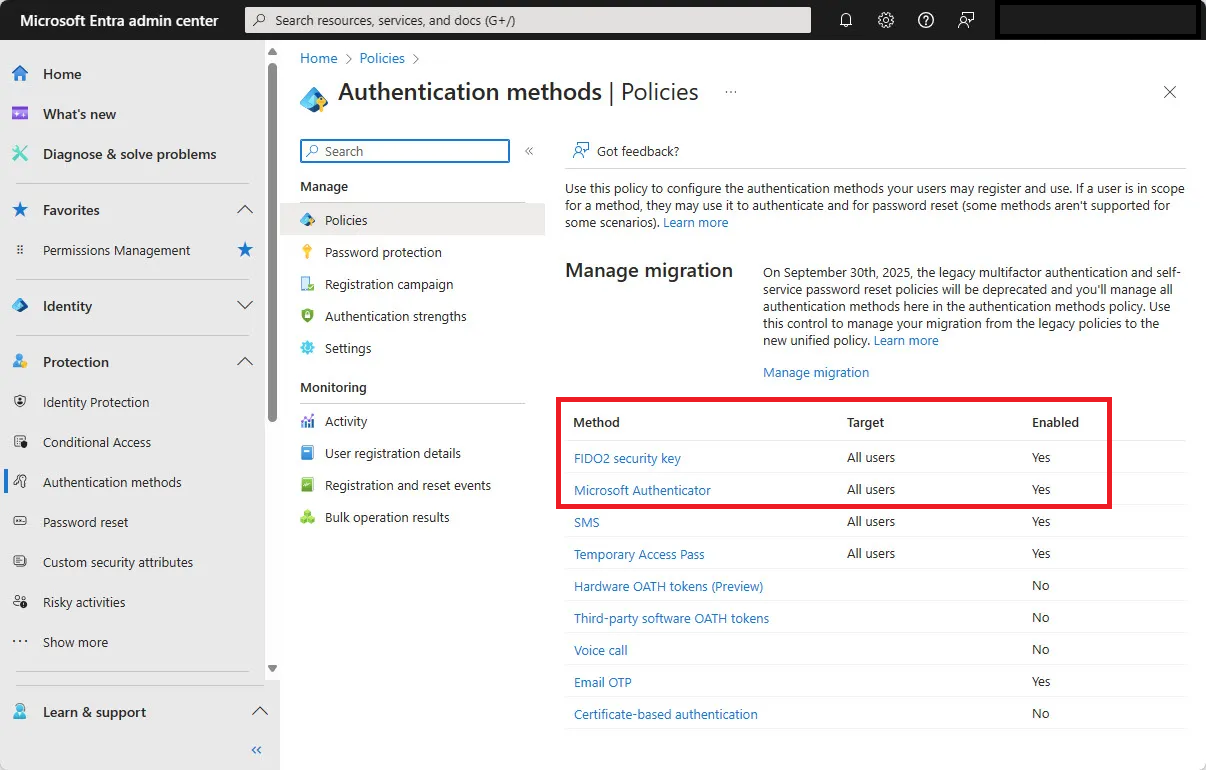Open the Manage migration link
This screenshot has height=770, width=1206.
[x=816, y=373]
